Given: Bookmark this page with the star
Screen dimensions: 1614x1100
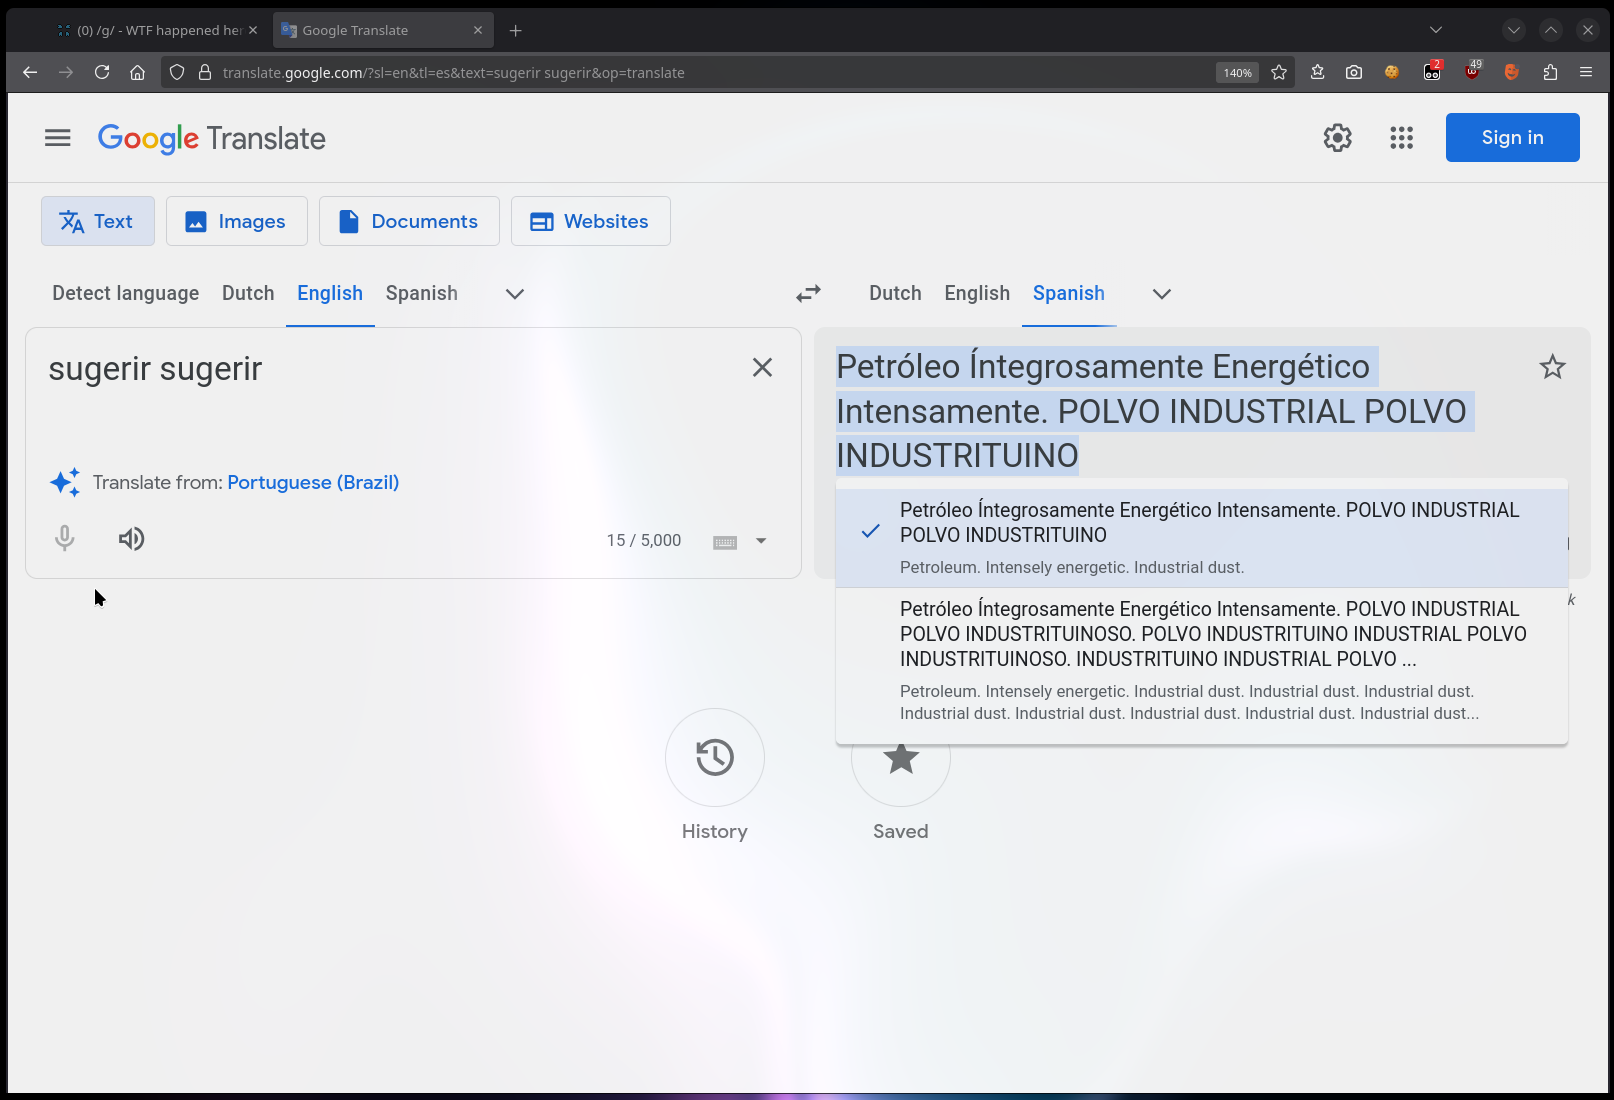Looking at the screenshot, I should [1279, 72].
